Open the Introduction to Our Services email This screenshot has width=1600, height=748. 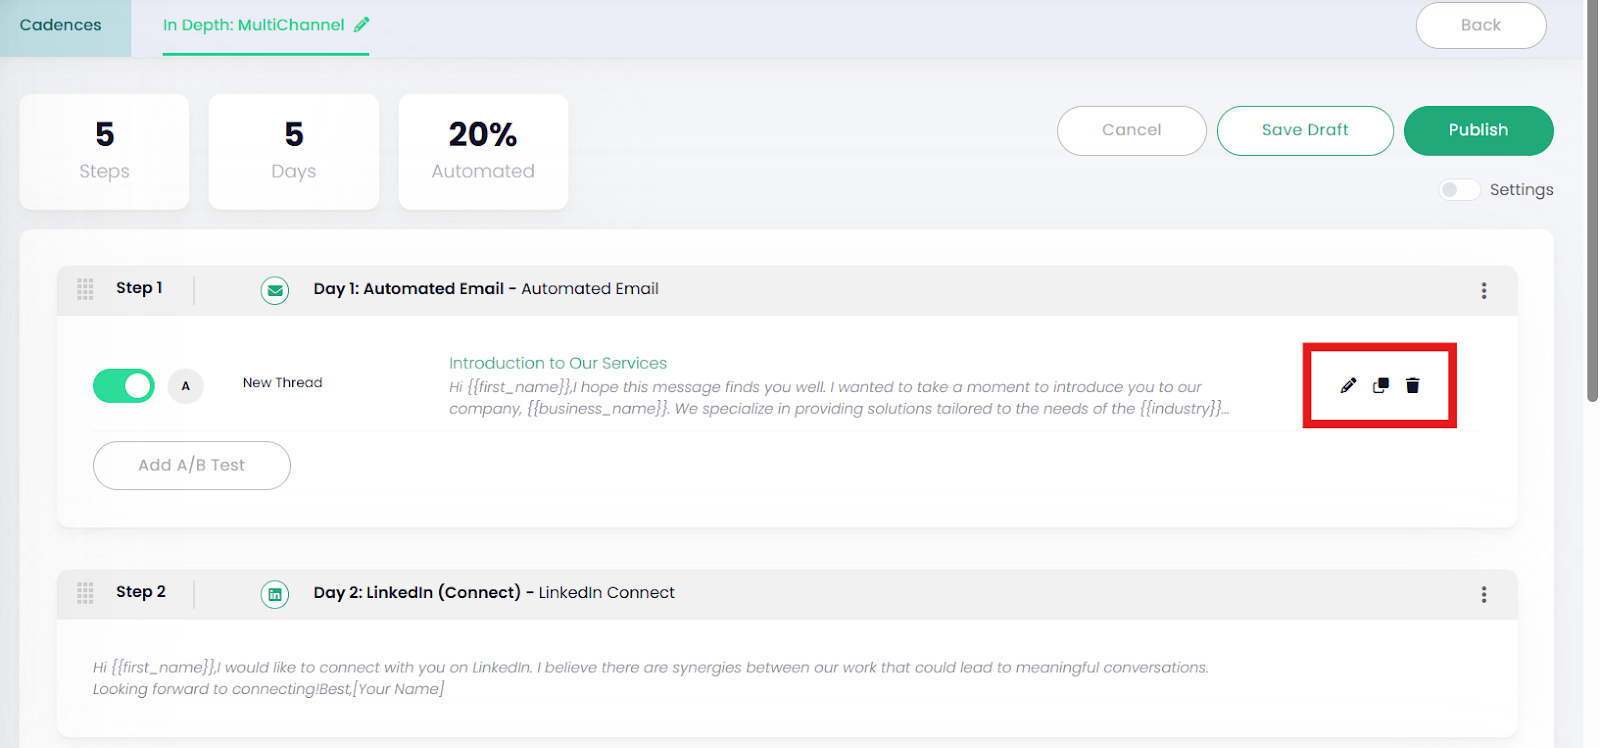(x=558, y=363)
